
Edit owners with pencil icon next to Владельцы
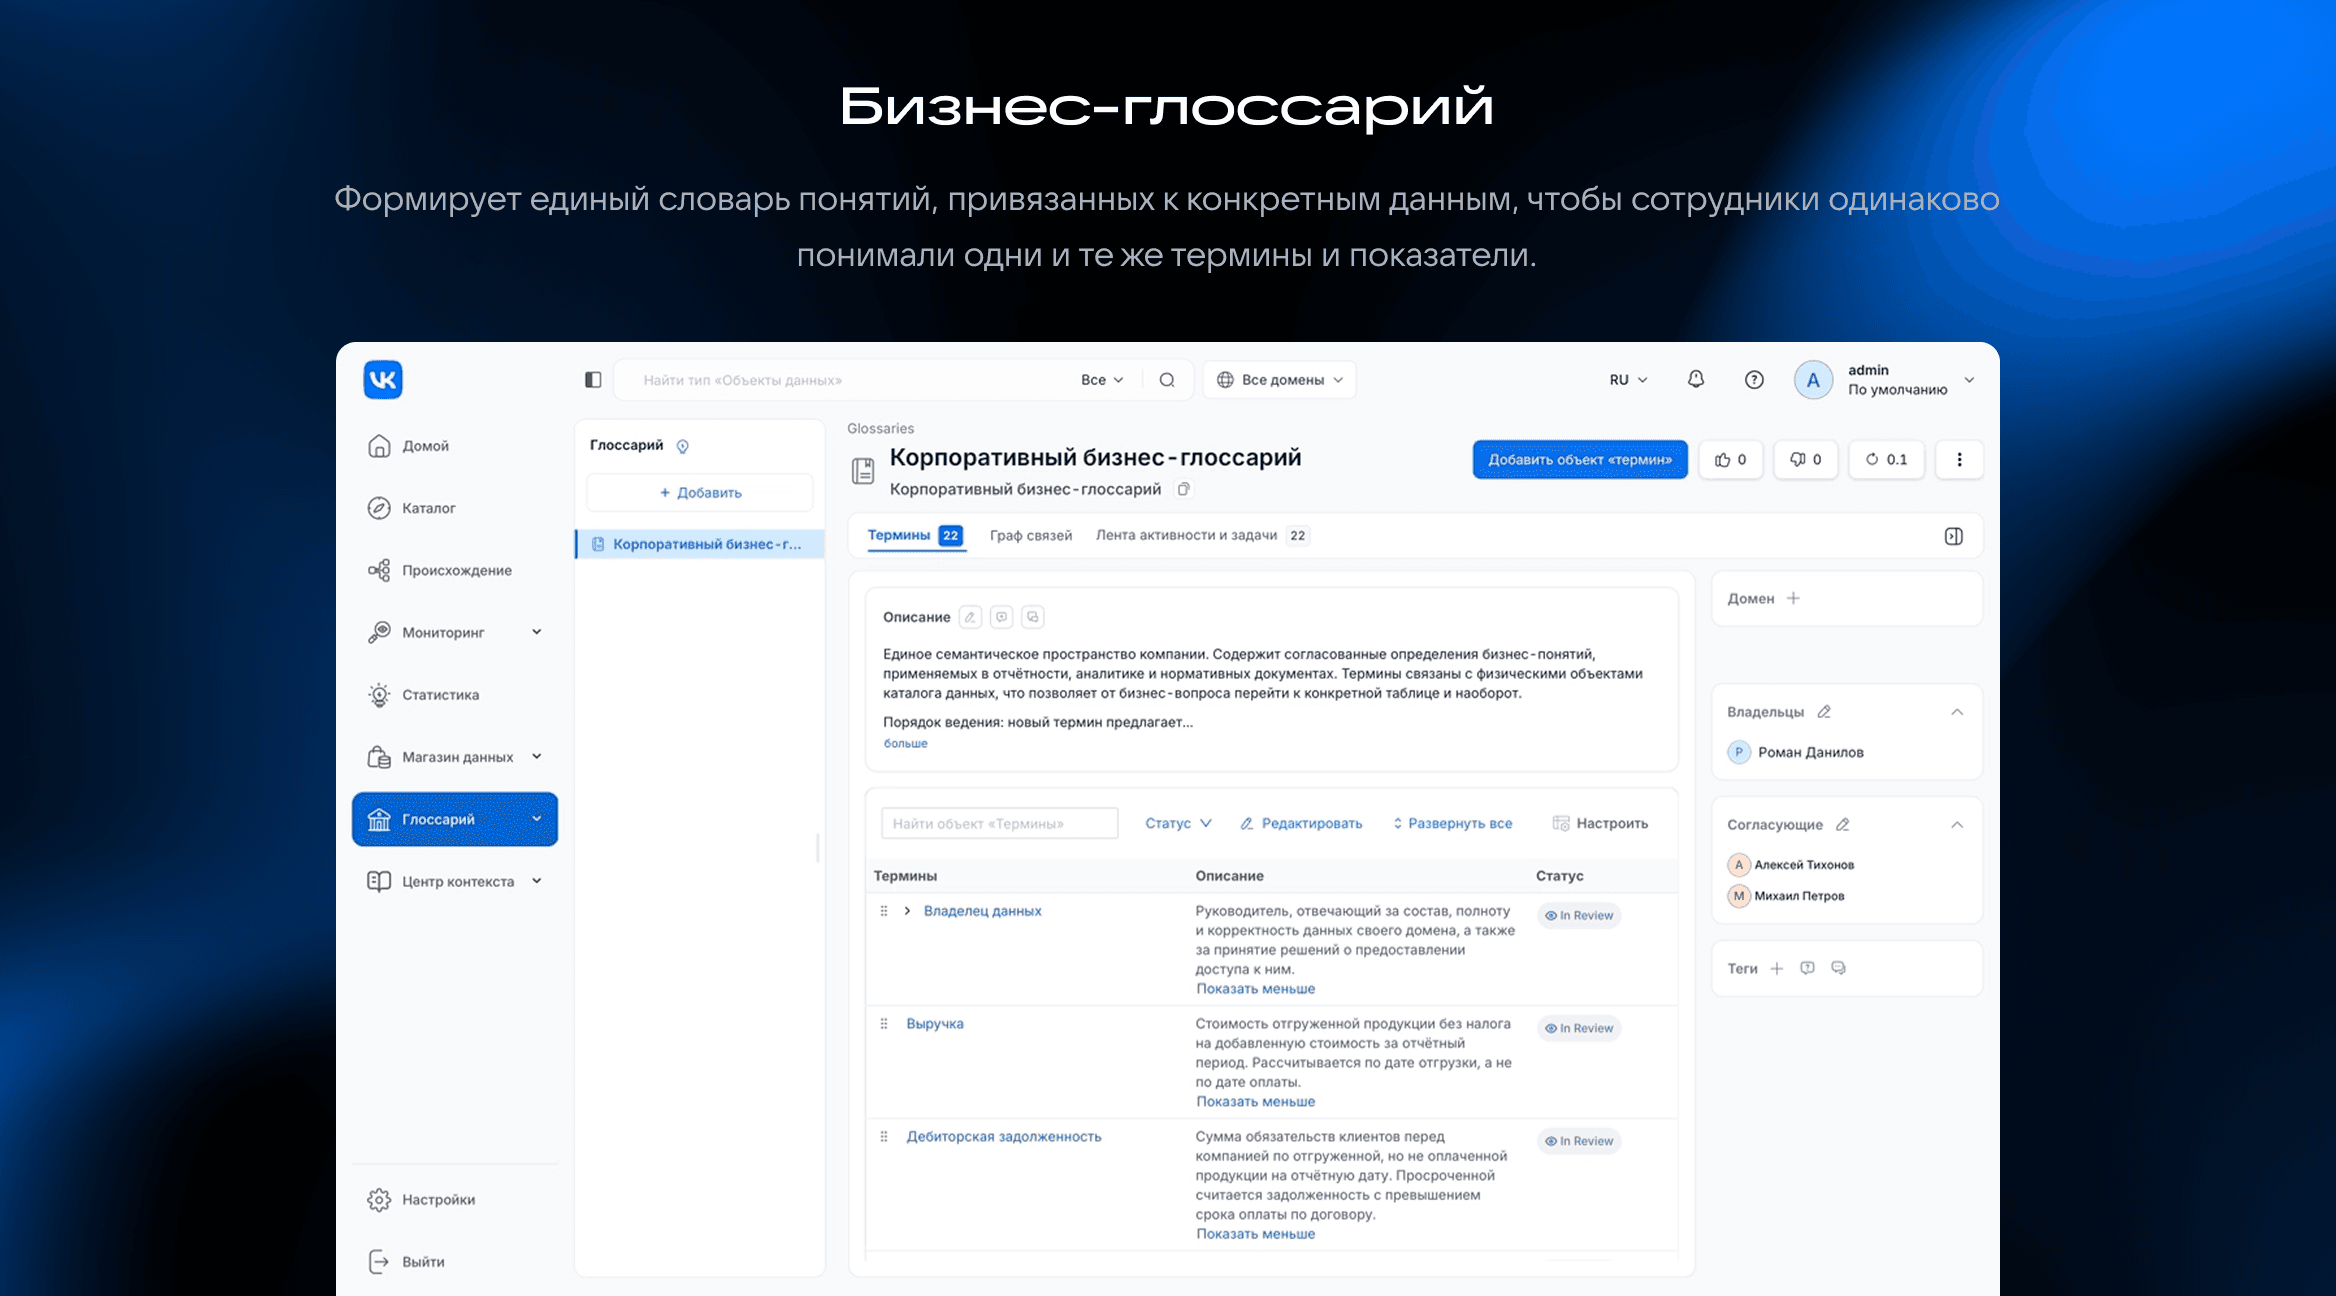point(1824,712)
